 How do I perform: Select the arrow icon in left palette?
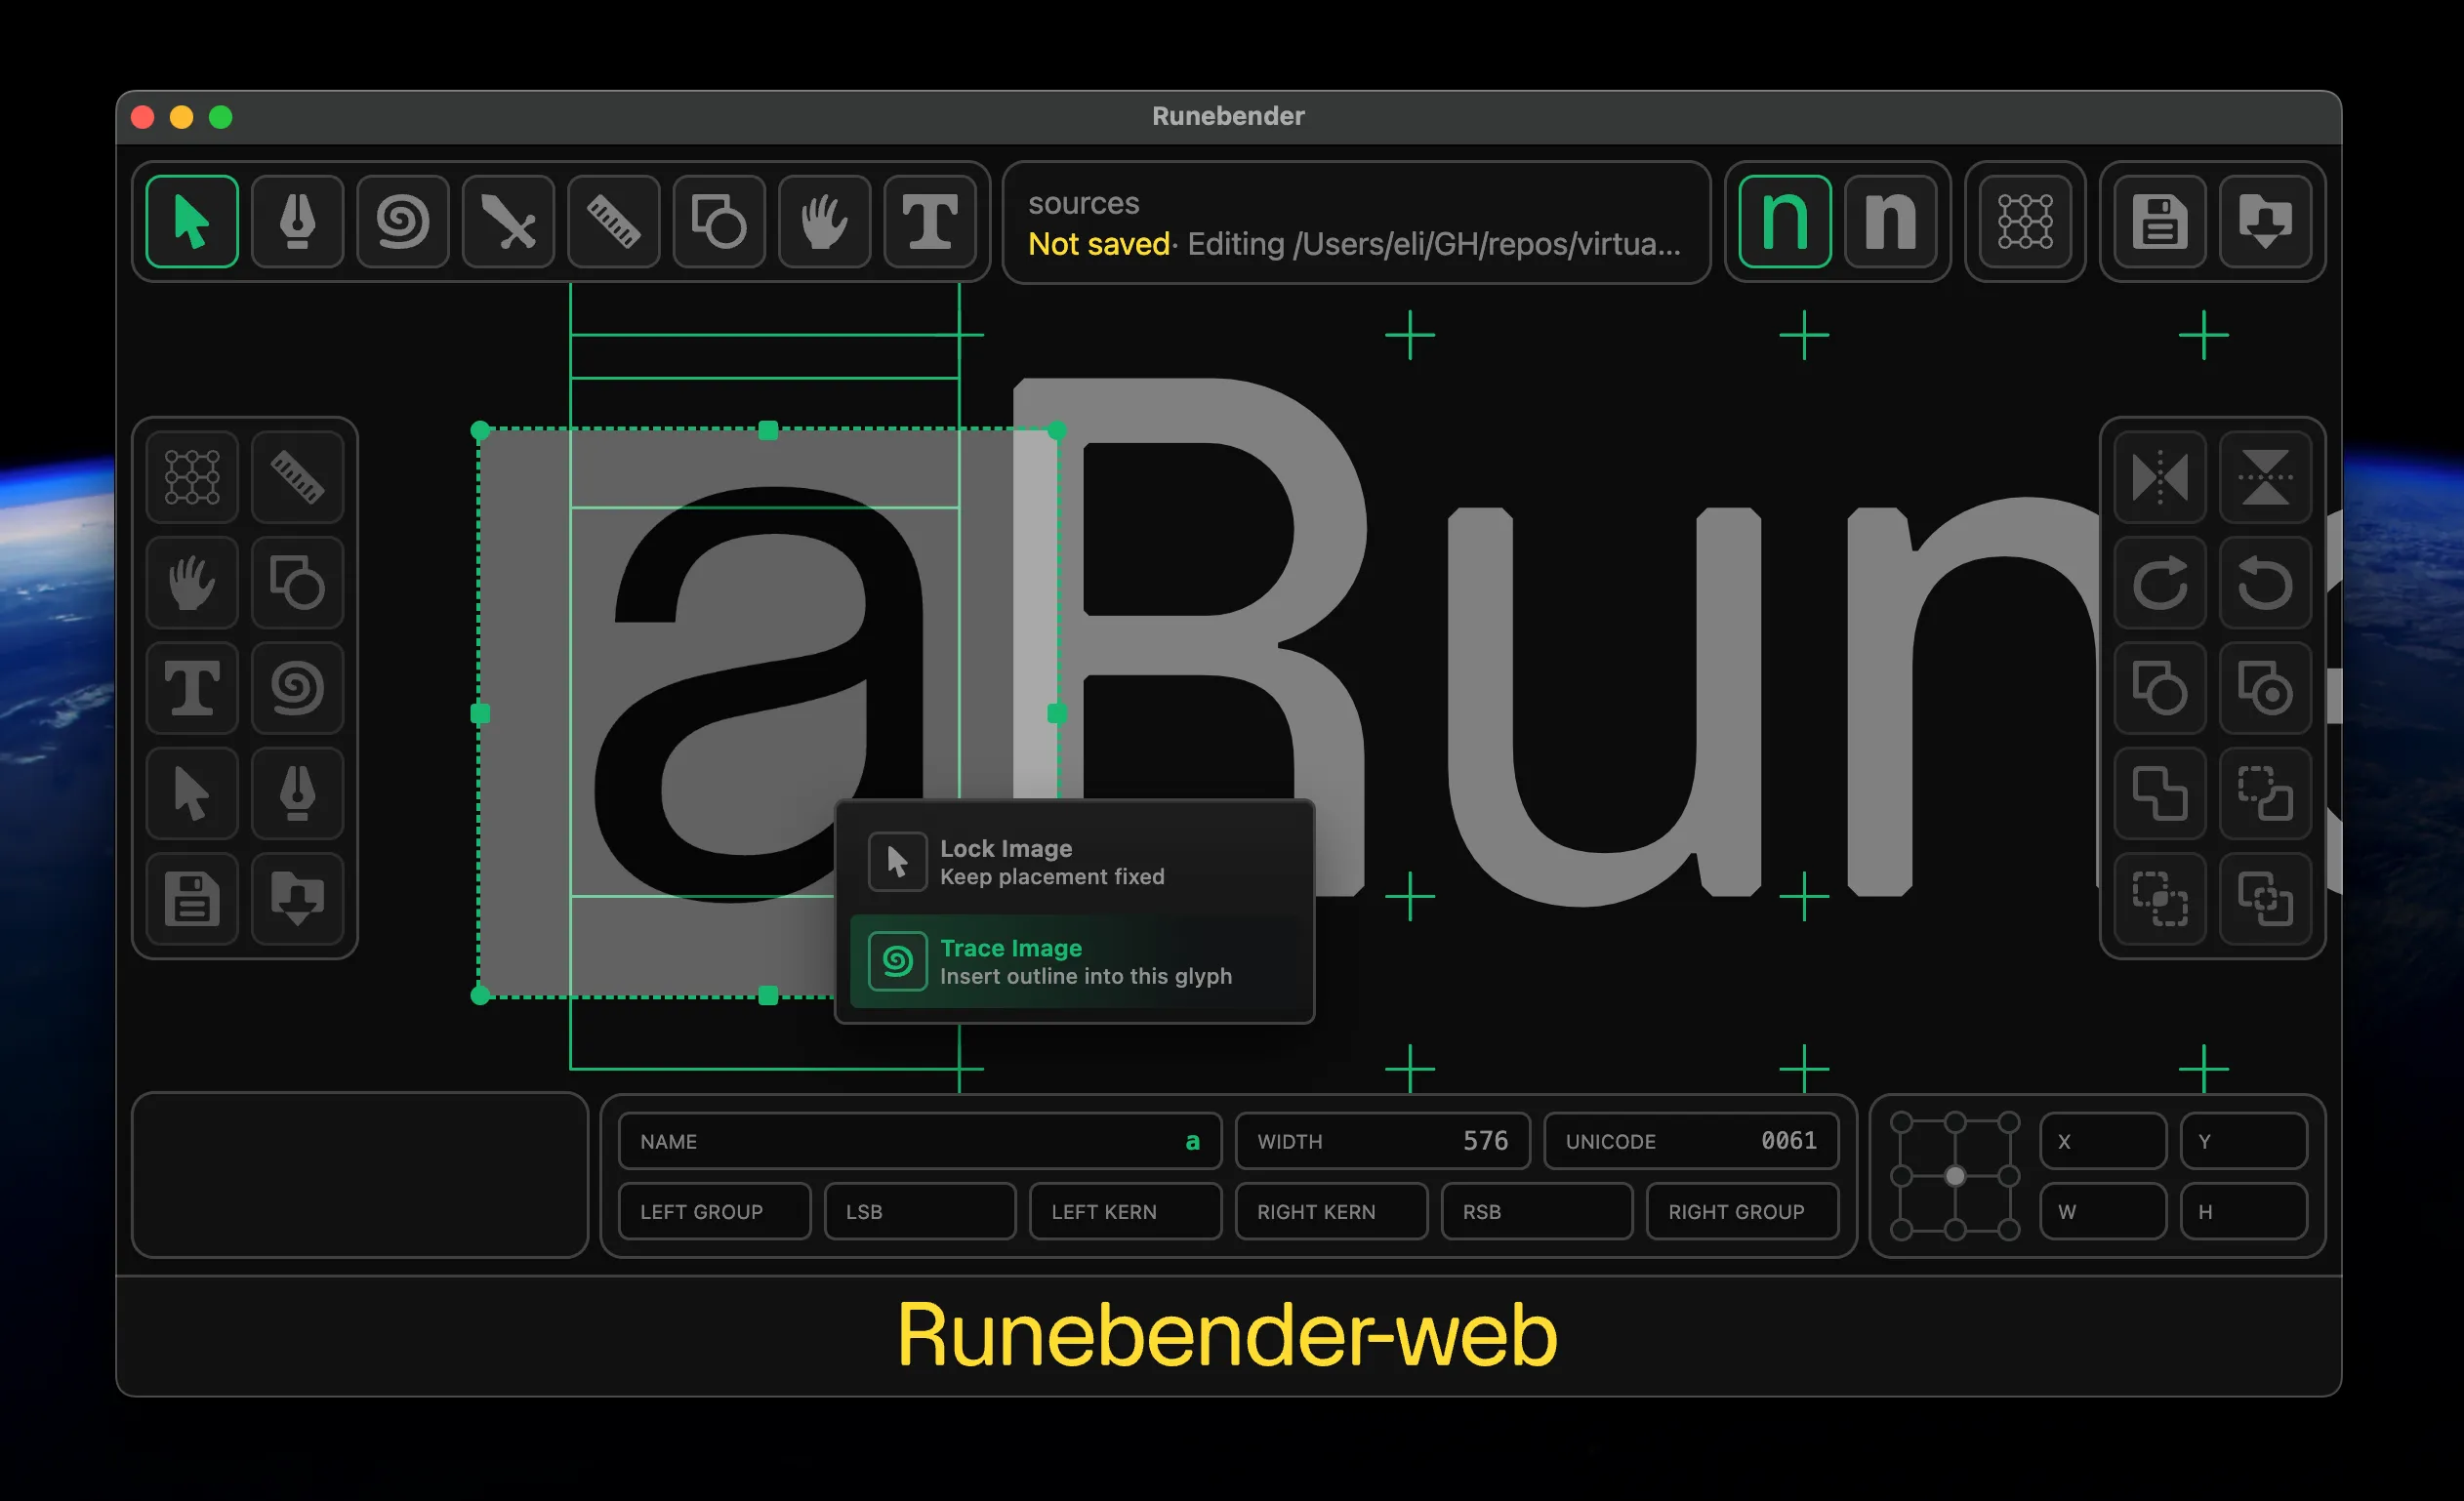click(192, 793)
